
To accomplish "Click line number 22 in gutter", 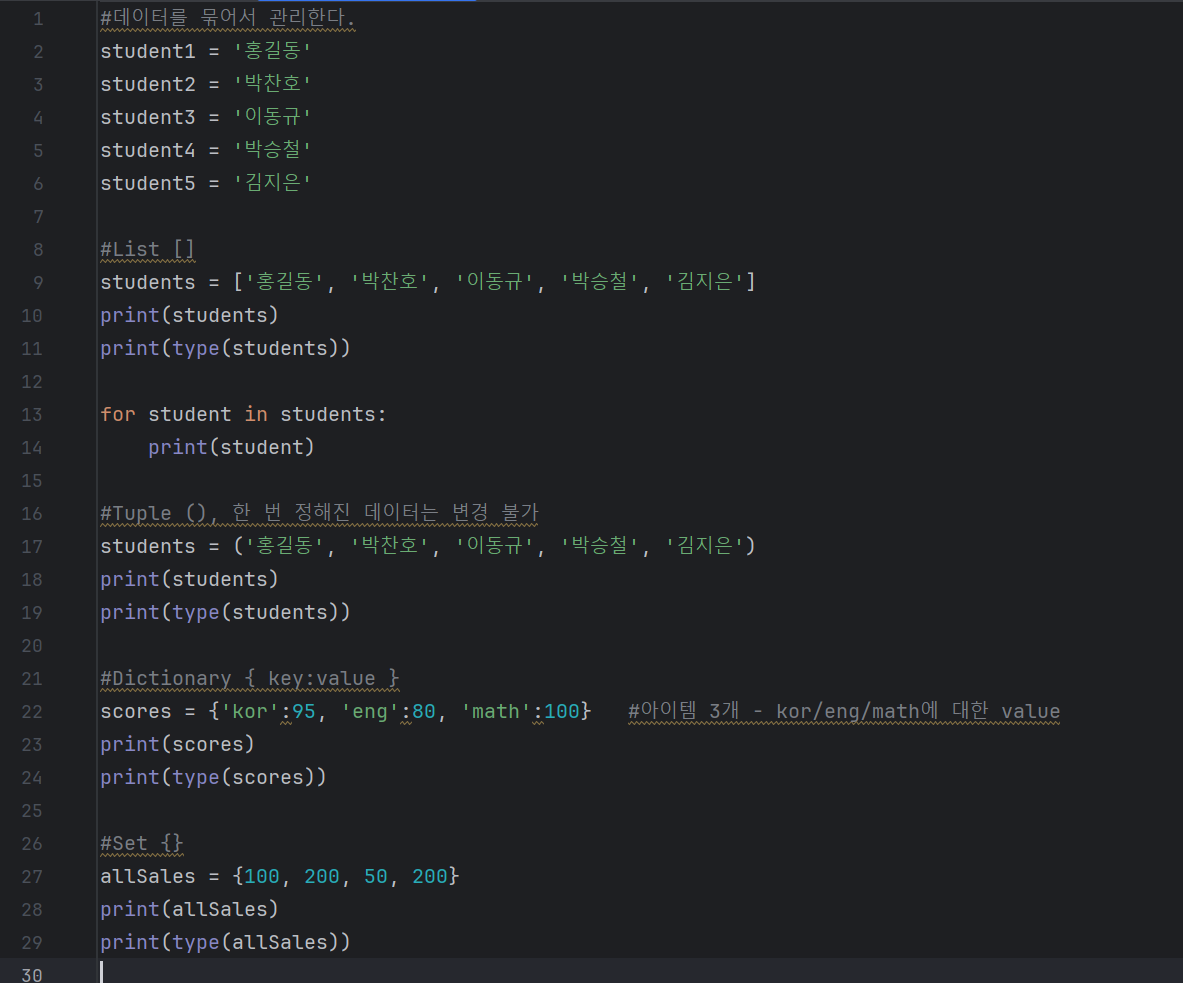I will pyautogui.click(x=32, y=711).
